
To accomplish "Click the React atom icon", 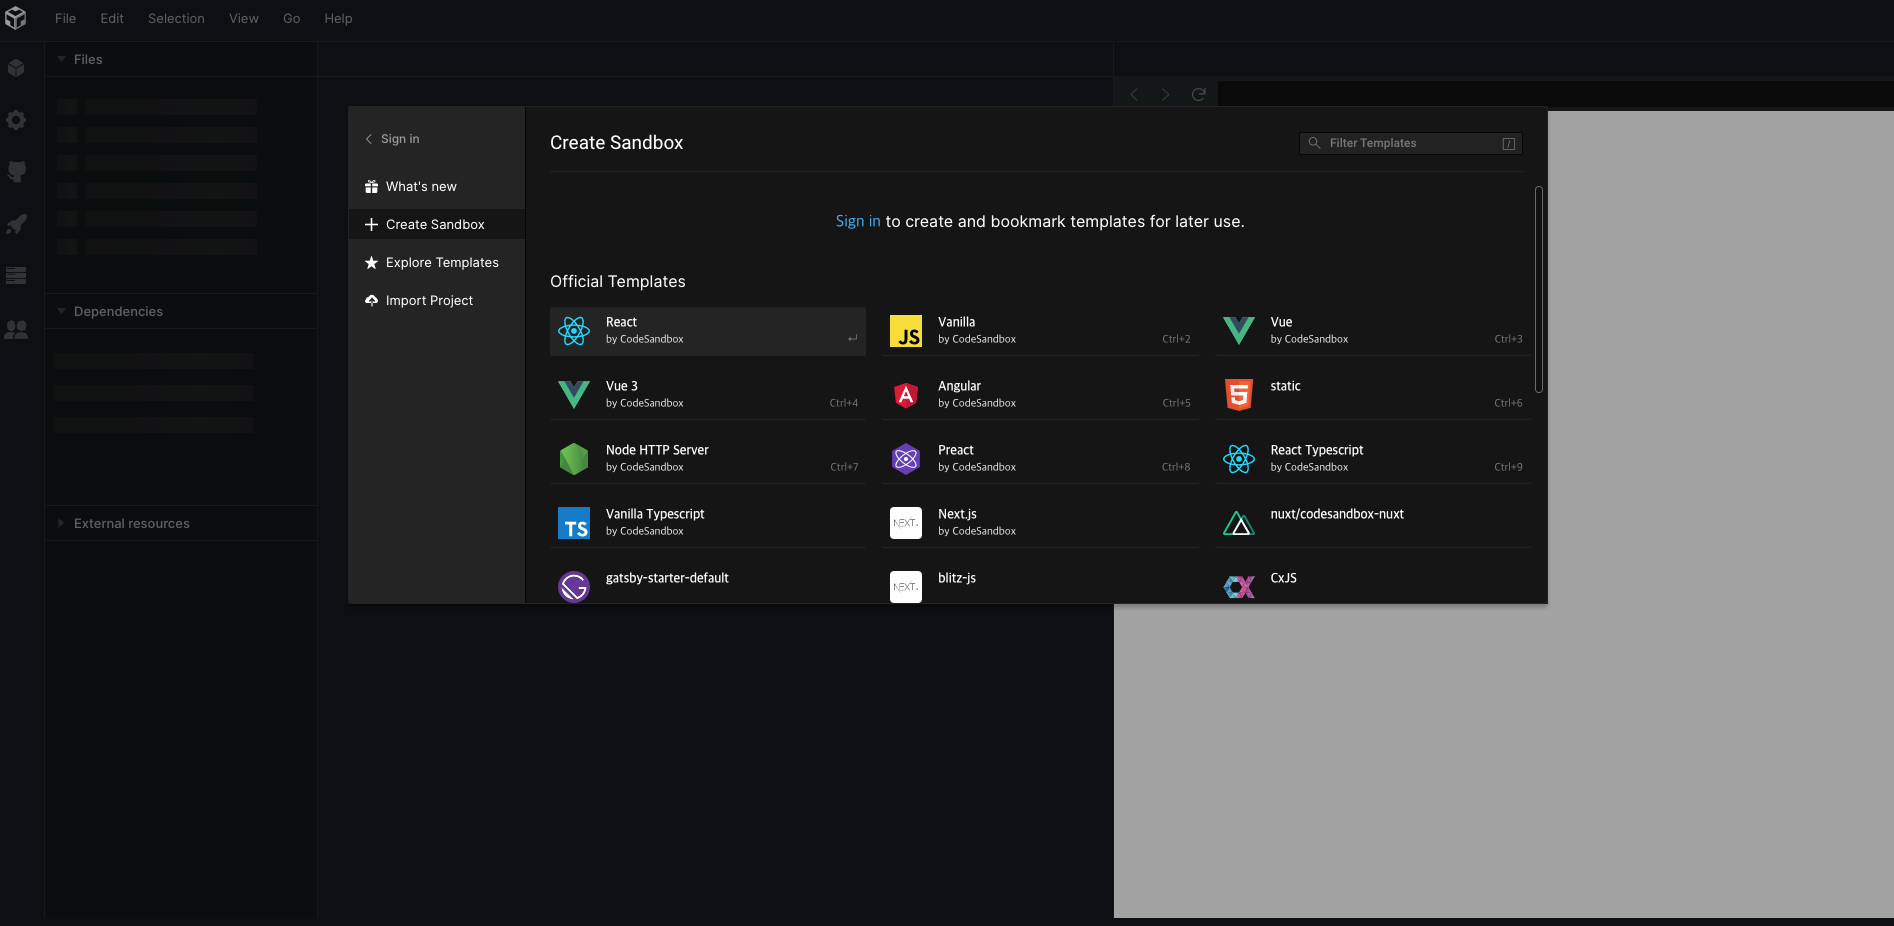I will (x=574, y=331).
